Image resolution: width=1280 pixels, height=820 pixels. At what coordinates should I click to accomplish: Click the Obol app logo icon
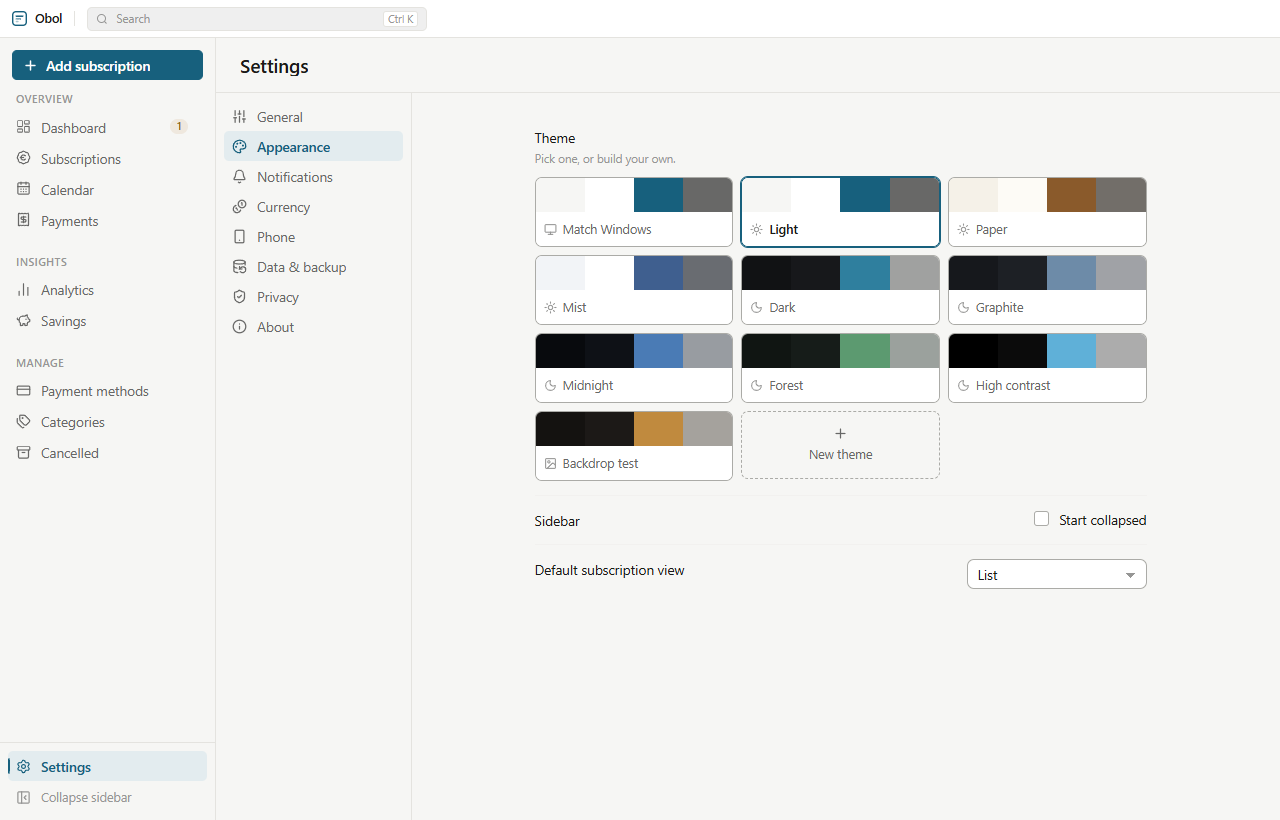pos(19,19)
